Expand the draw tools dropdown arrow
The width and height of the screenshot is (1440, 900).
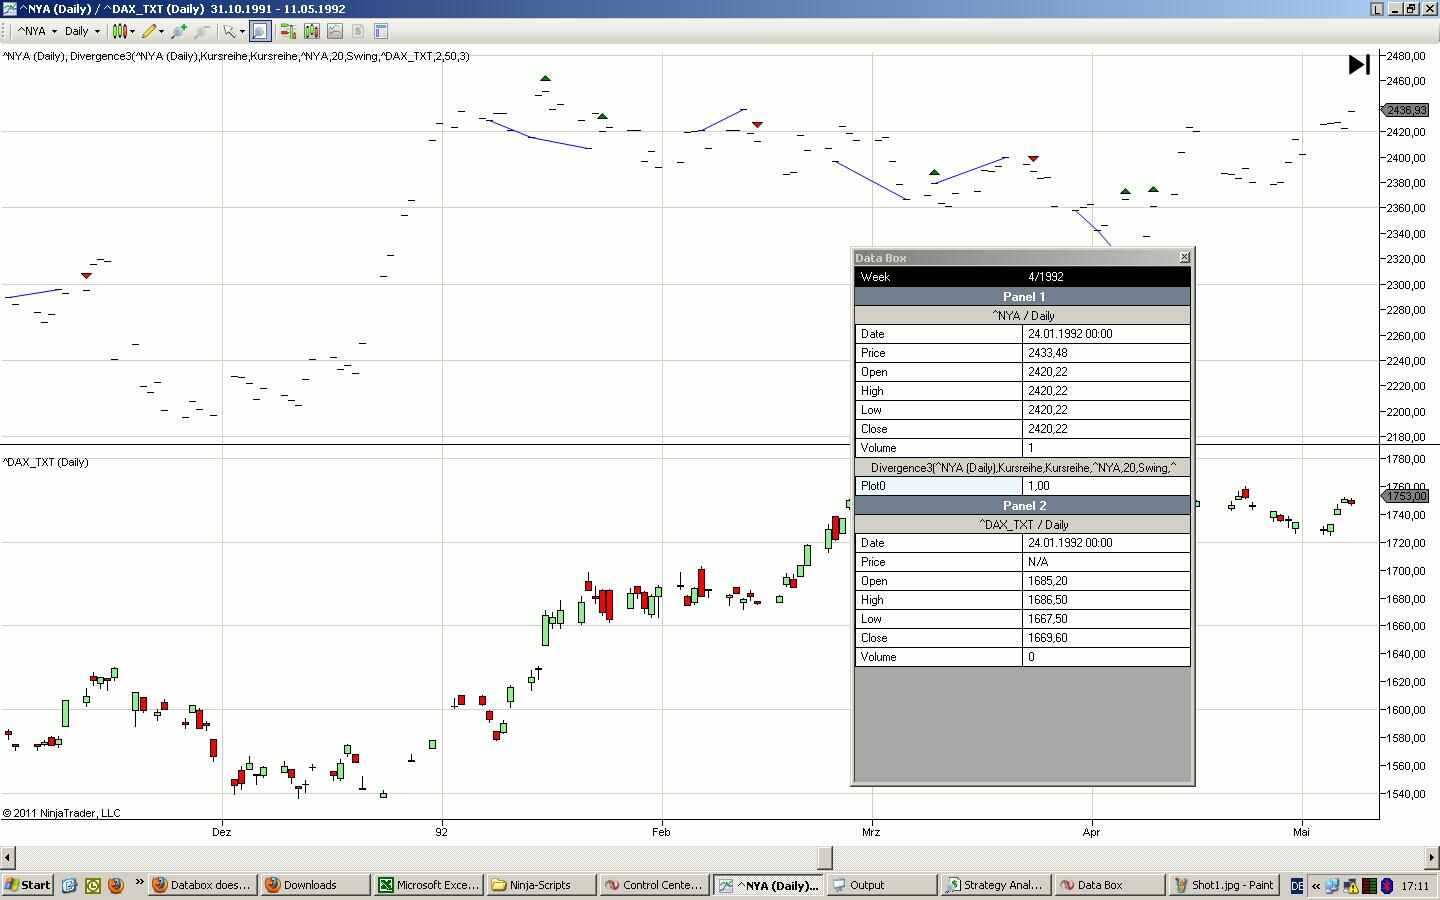click(161, 31)
